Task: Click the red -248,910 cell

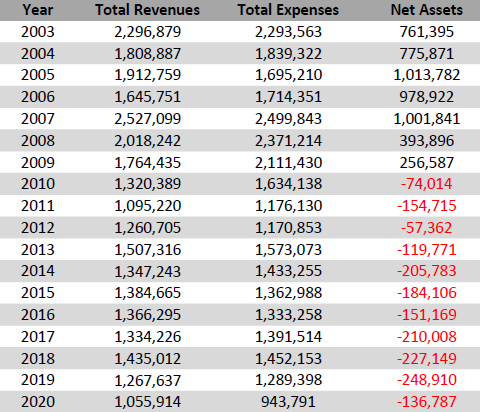Action: (x=427, y=380)
